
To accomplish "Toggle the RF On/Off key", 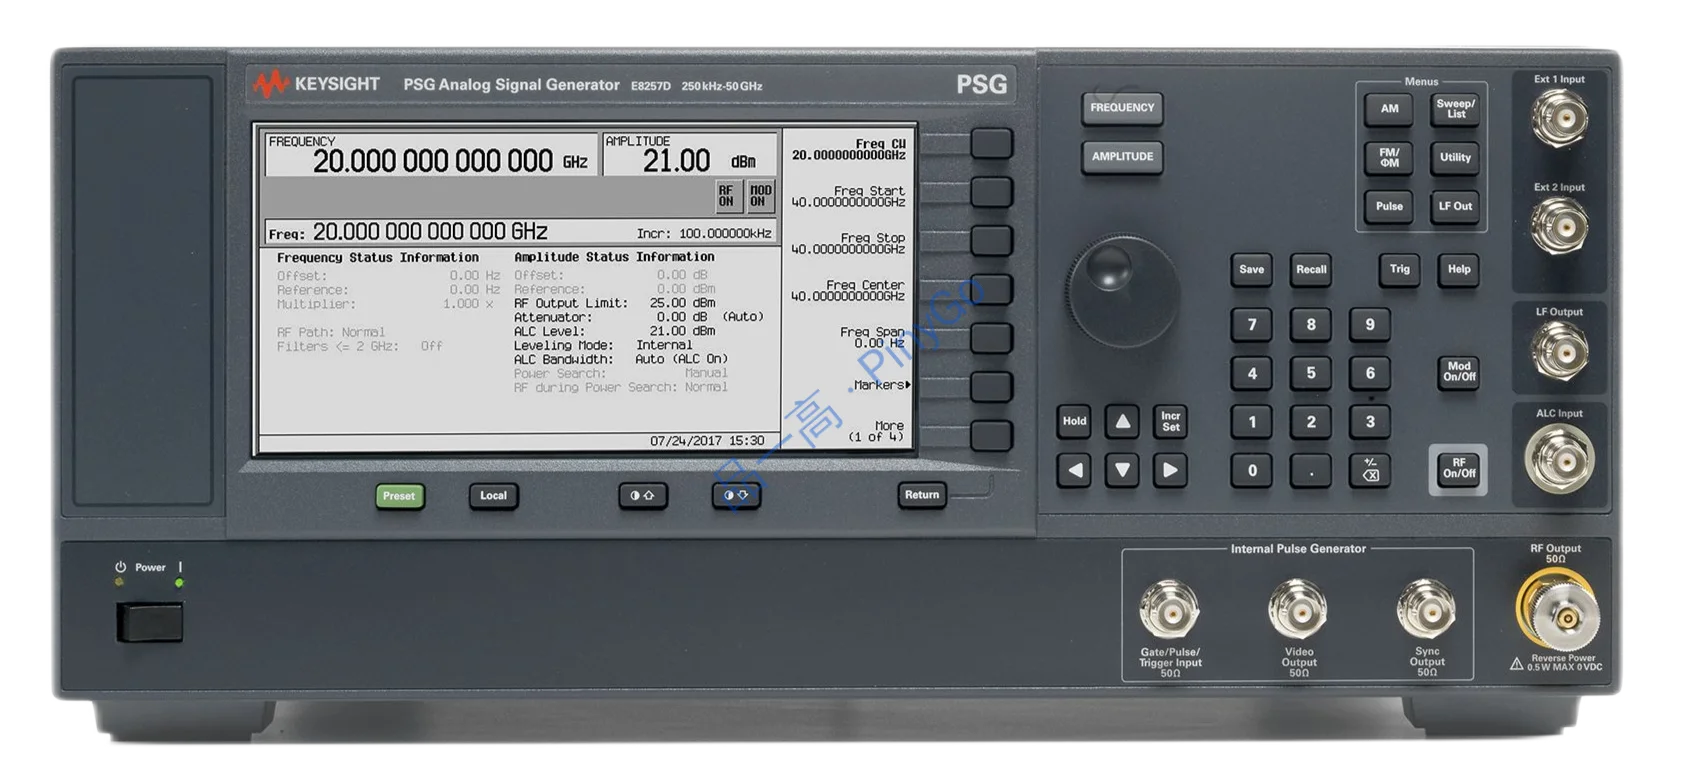I will coord(1459,469).
